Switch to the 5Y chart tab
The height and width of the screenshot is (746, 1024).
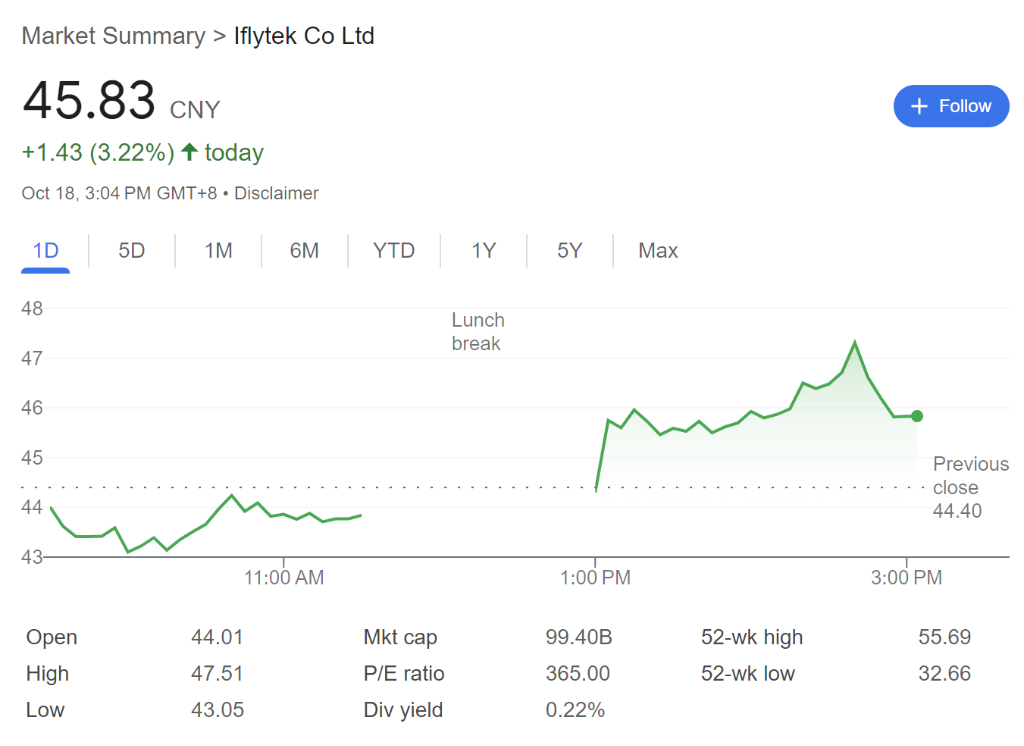tap(569, 251)
